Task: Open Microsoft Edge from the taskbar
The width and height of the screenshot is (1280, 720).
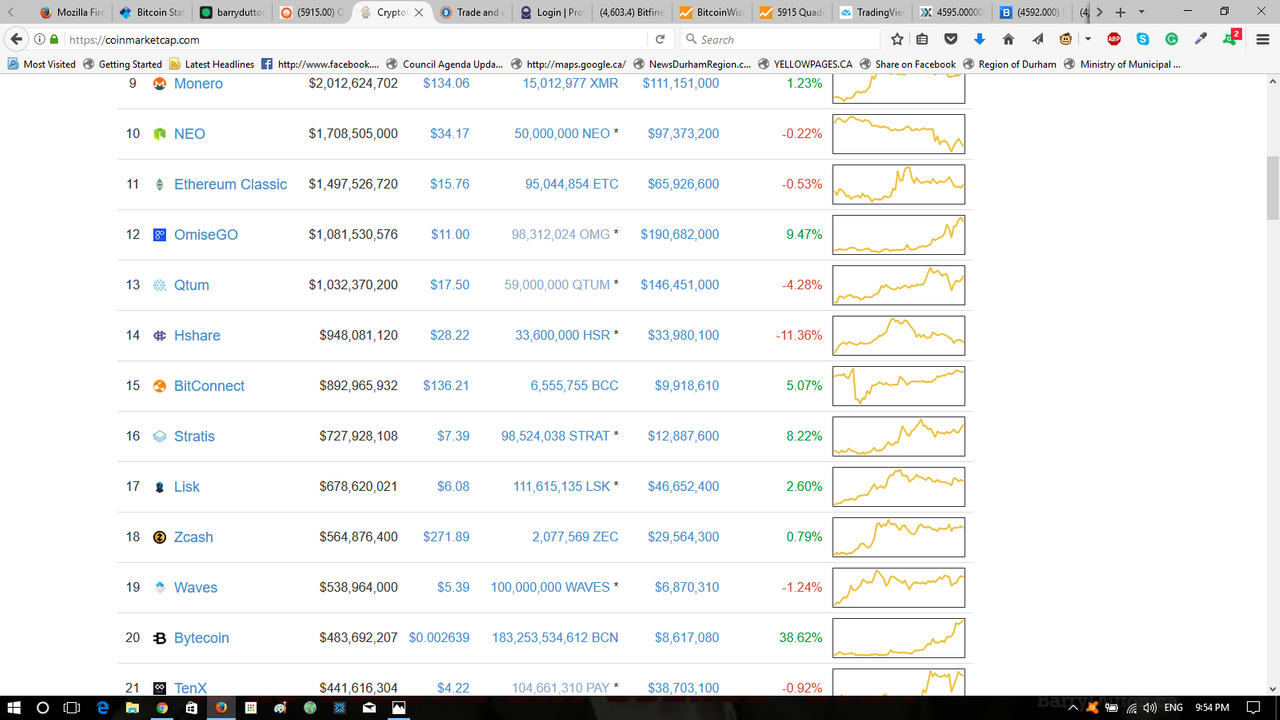Action: click(x=102, y=707)
